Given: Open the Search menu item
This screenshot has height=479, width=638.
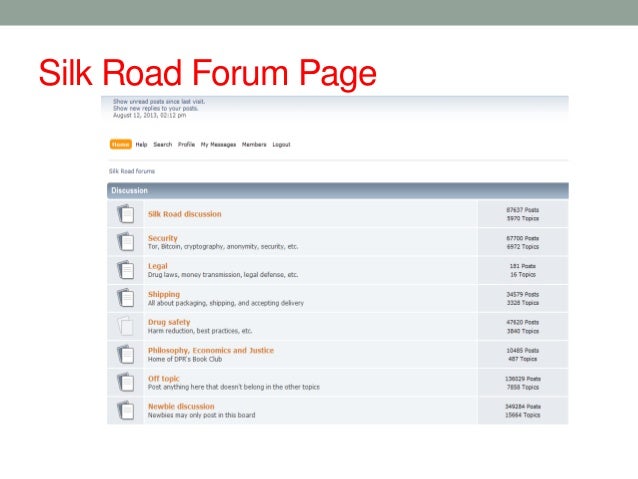Looking at the screenshot, I should (x=163, y=144).
